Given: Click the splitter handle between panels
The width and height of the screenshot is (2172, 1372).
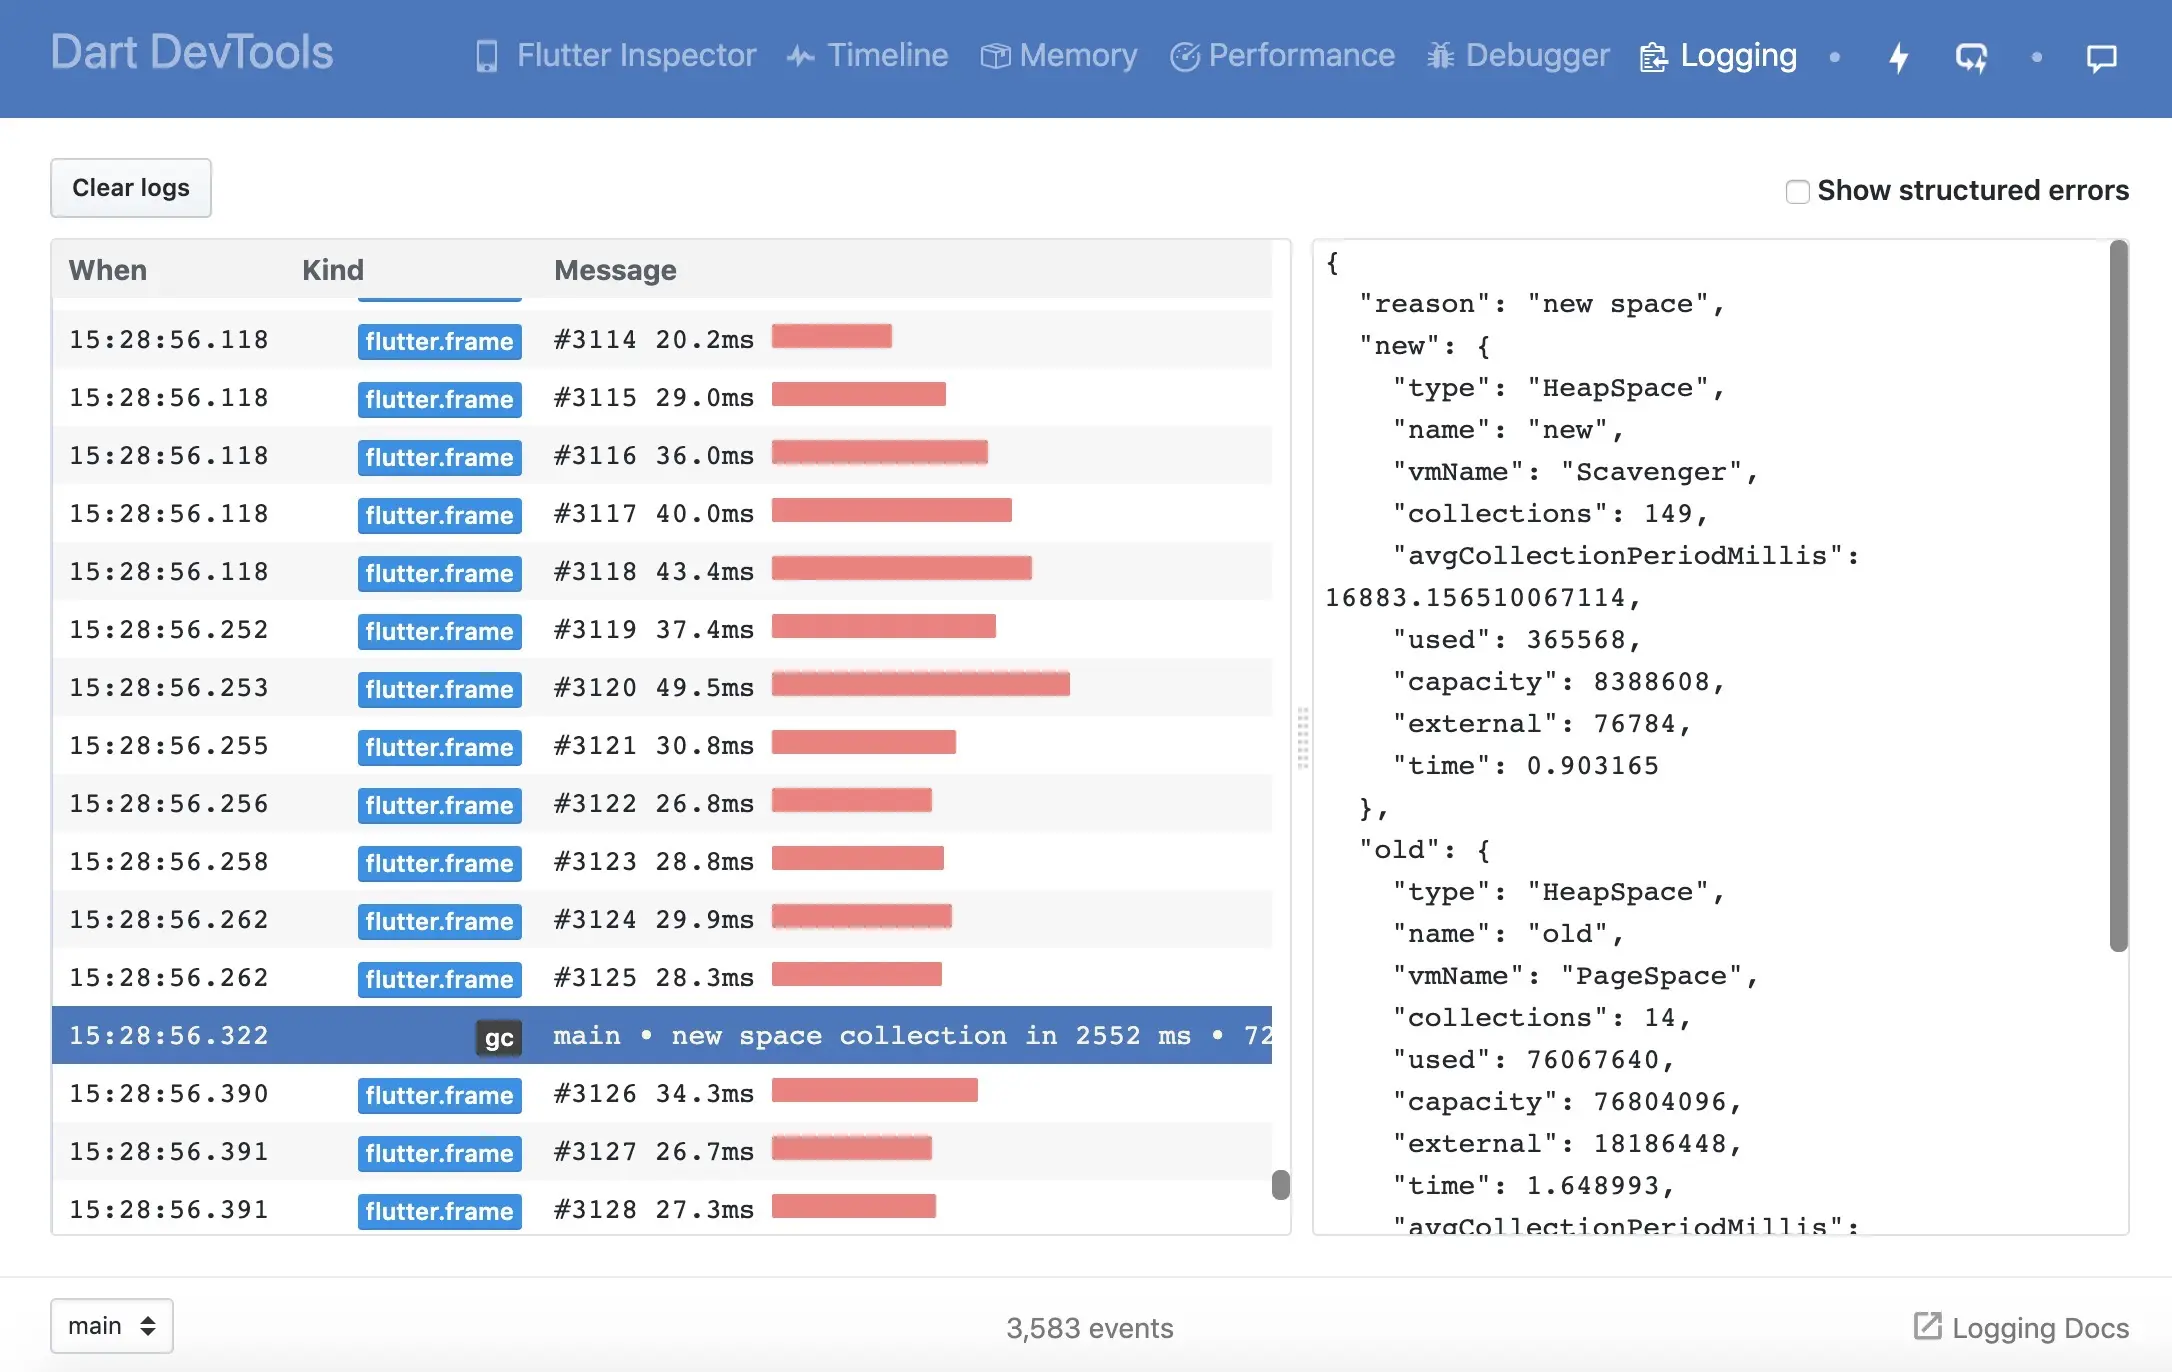Looking at the screenshot, I should pos(1302,737).
